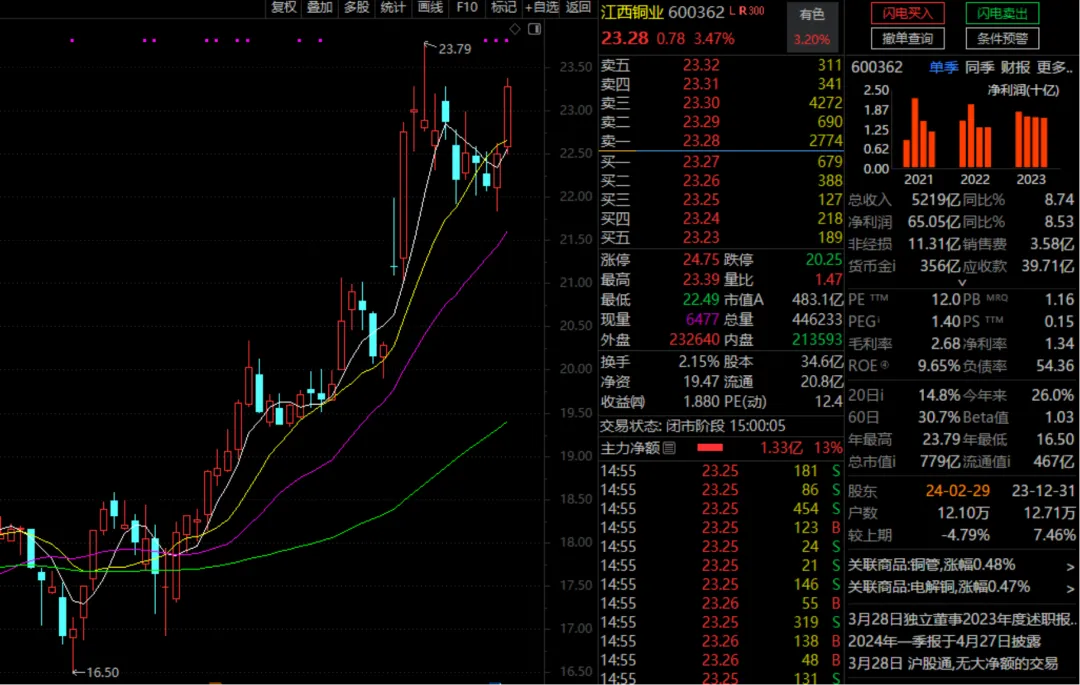The image size is (1080, 685).
Task: Click the 外盘 value 232640
Action: 694,340
